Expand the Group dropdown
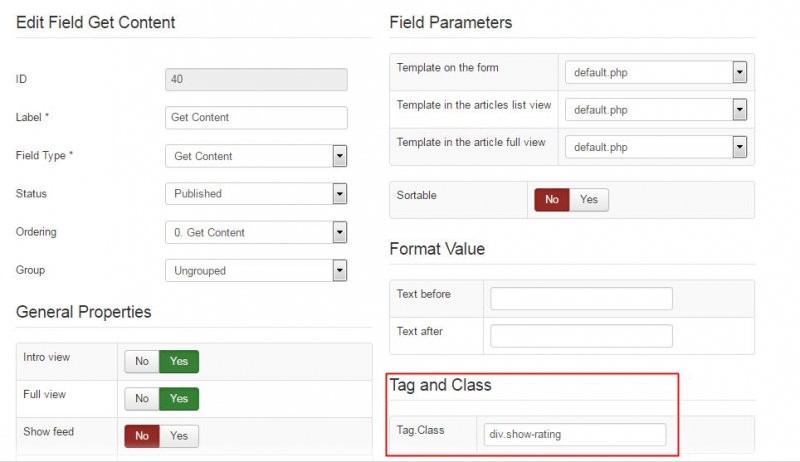Screen dimensions: 800x462 256,271
